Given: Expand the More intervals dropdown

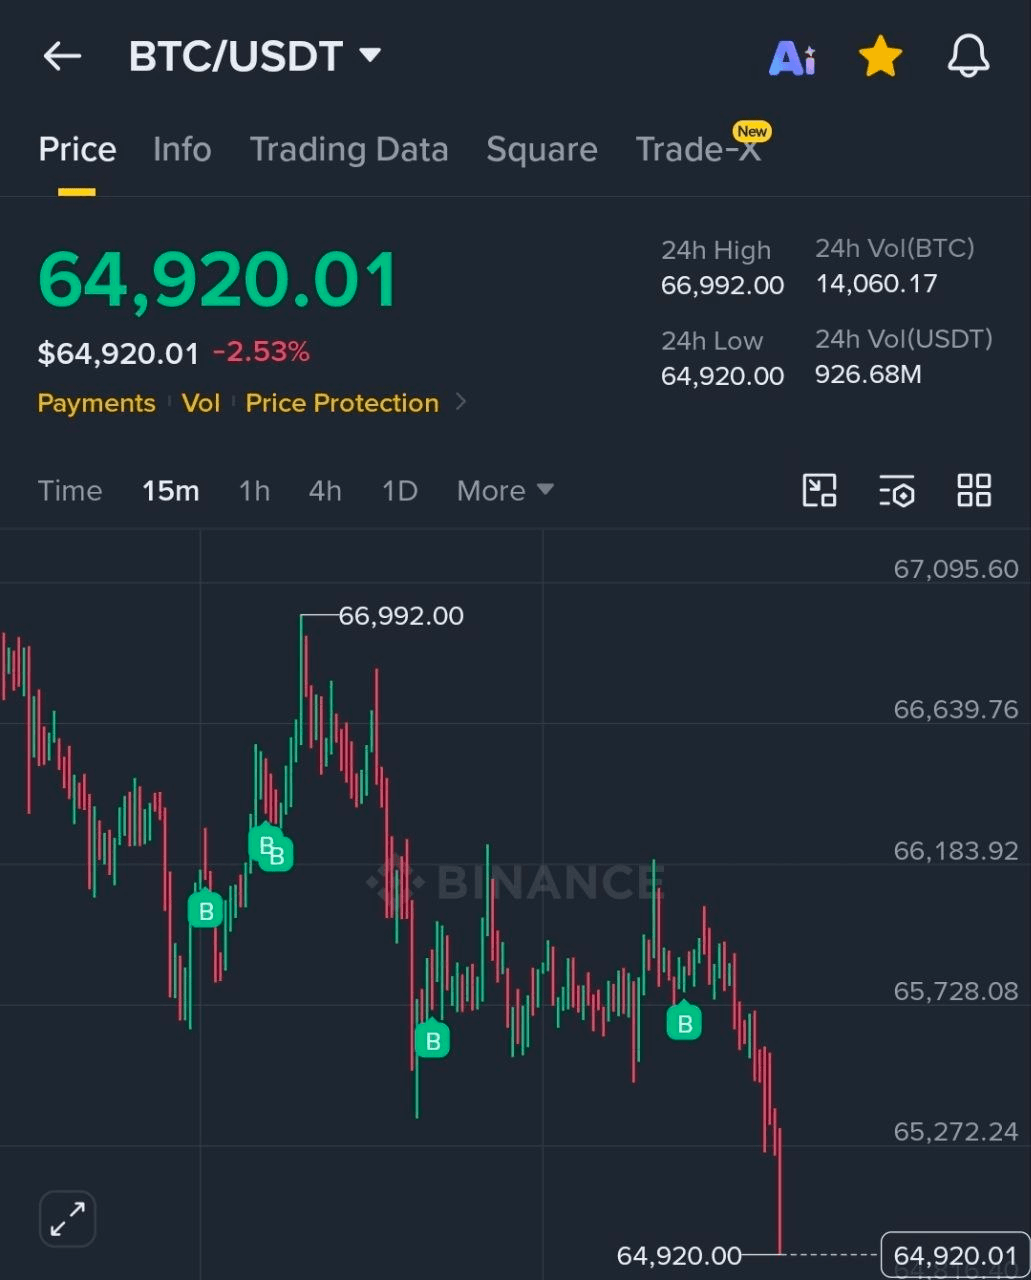Looking at the screenshot, I should (505, 491).
